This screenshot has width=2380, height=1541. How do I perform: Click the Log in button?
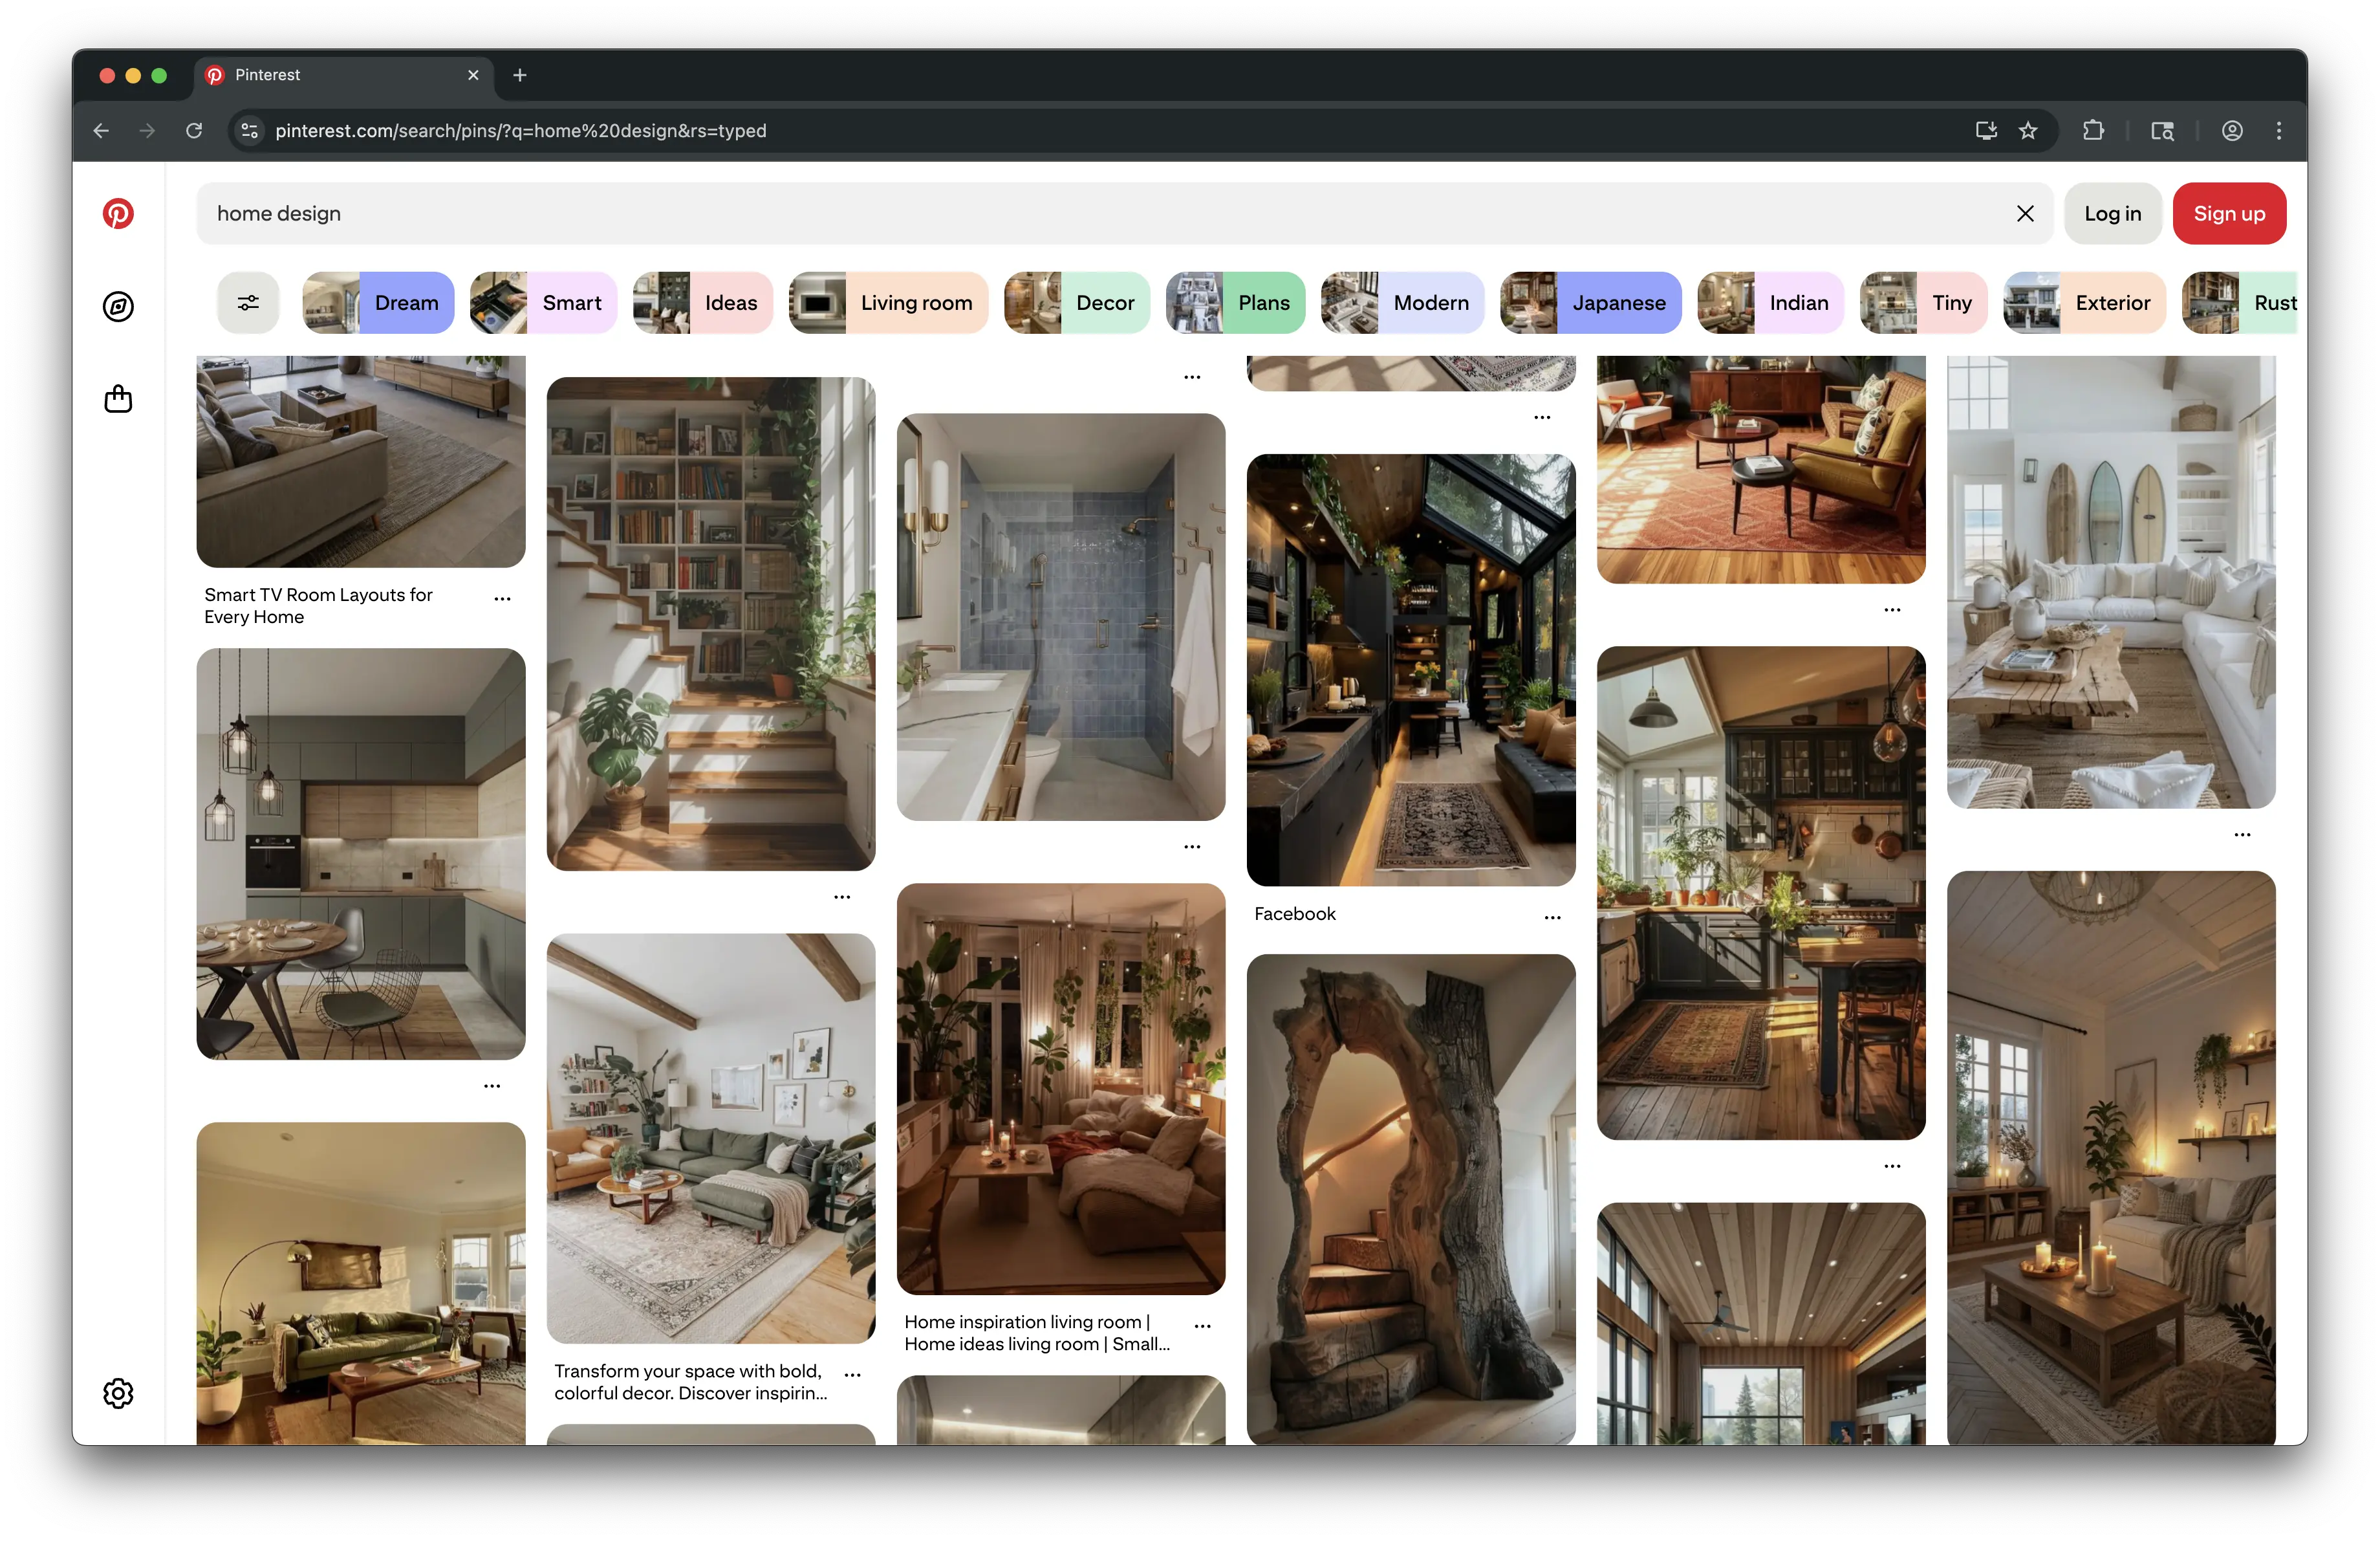tap(2112, 214)
